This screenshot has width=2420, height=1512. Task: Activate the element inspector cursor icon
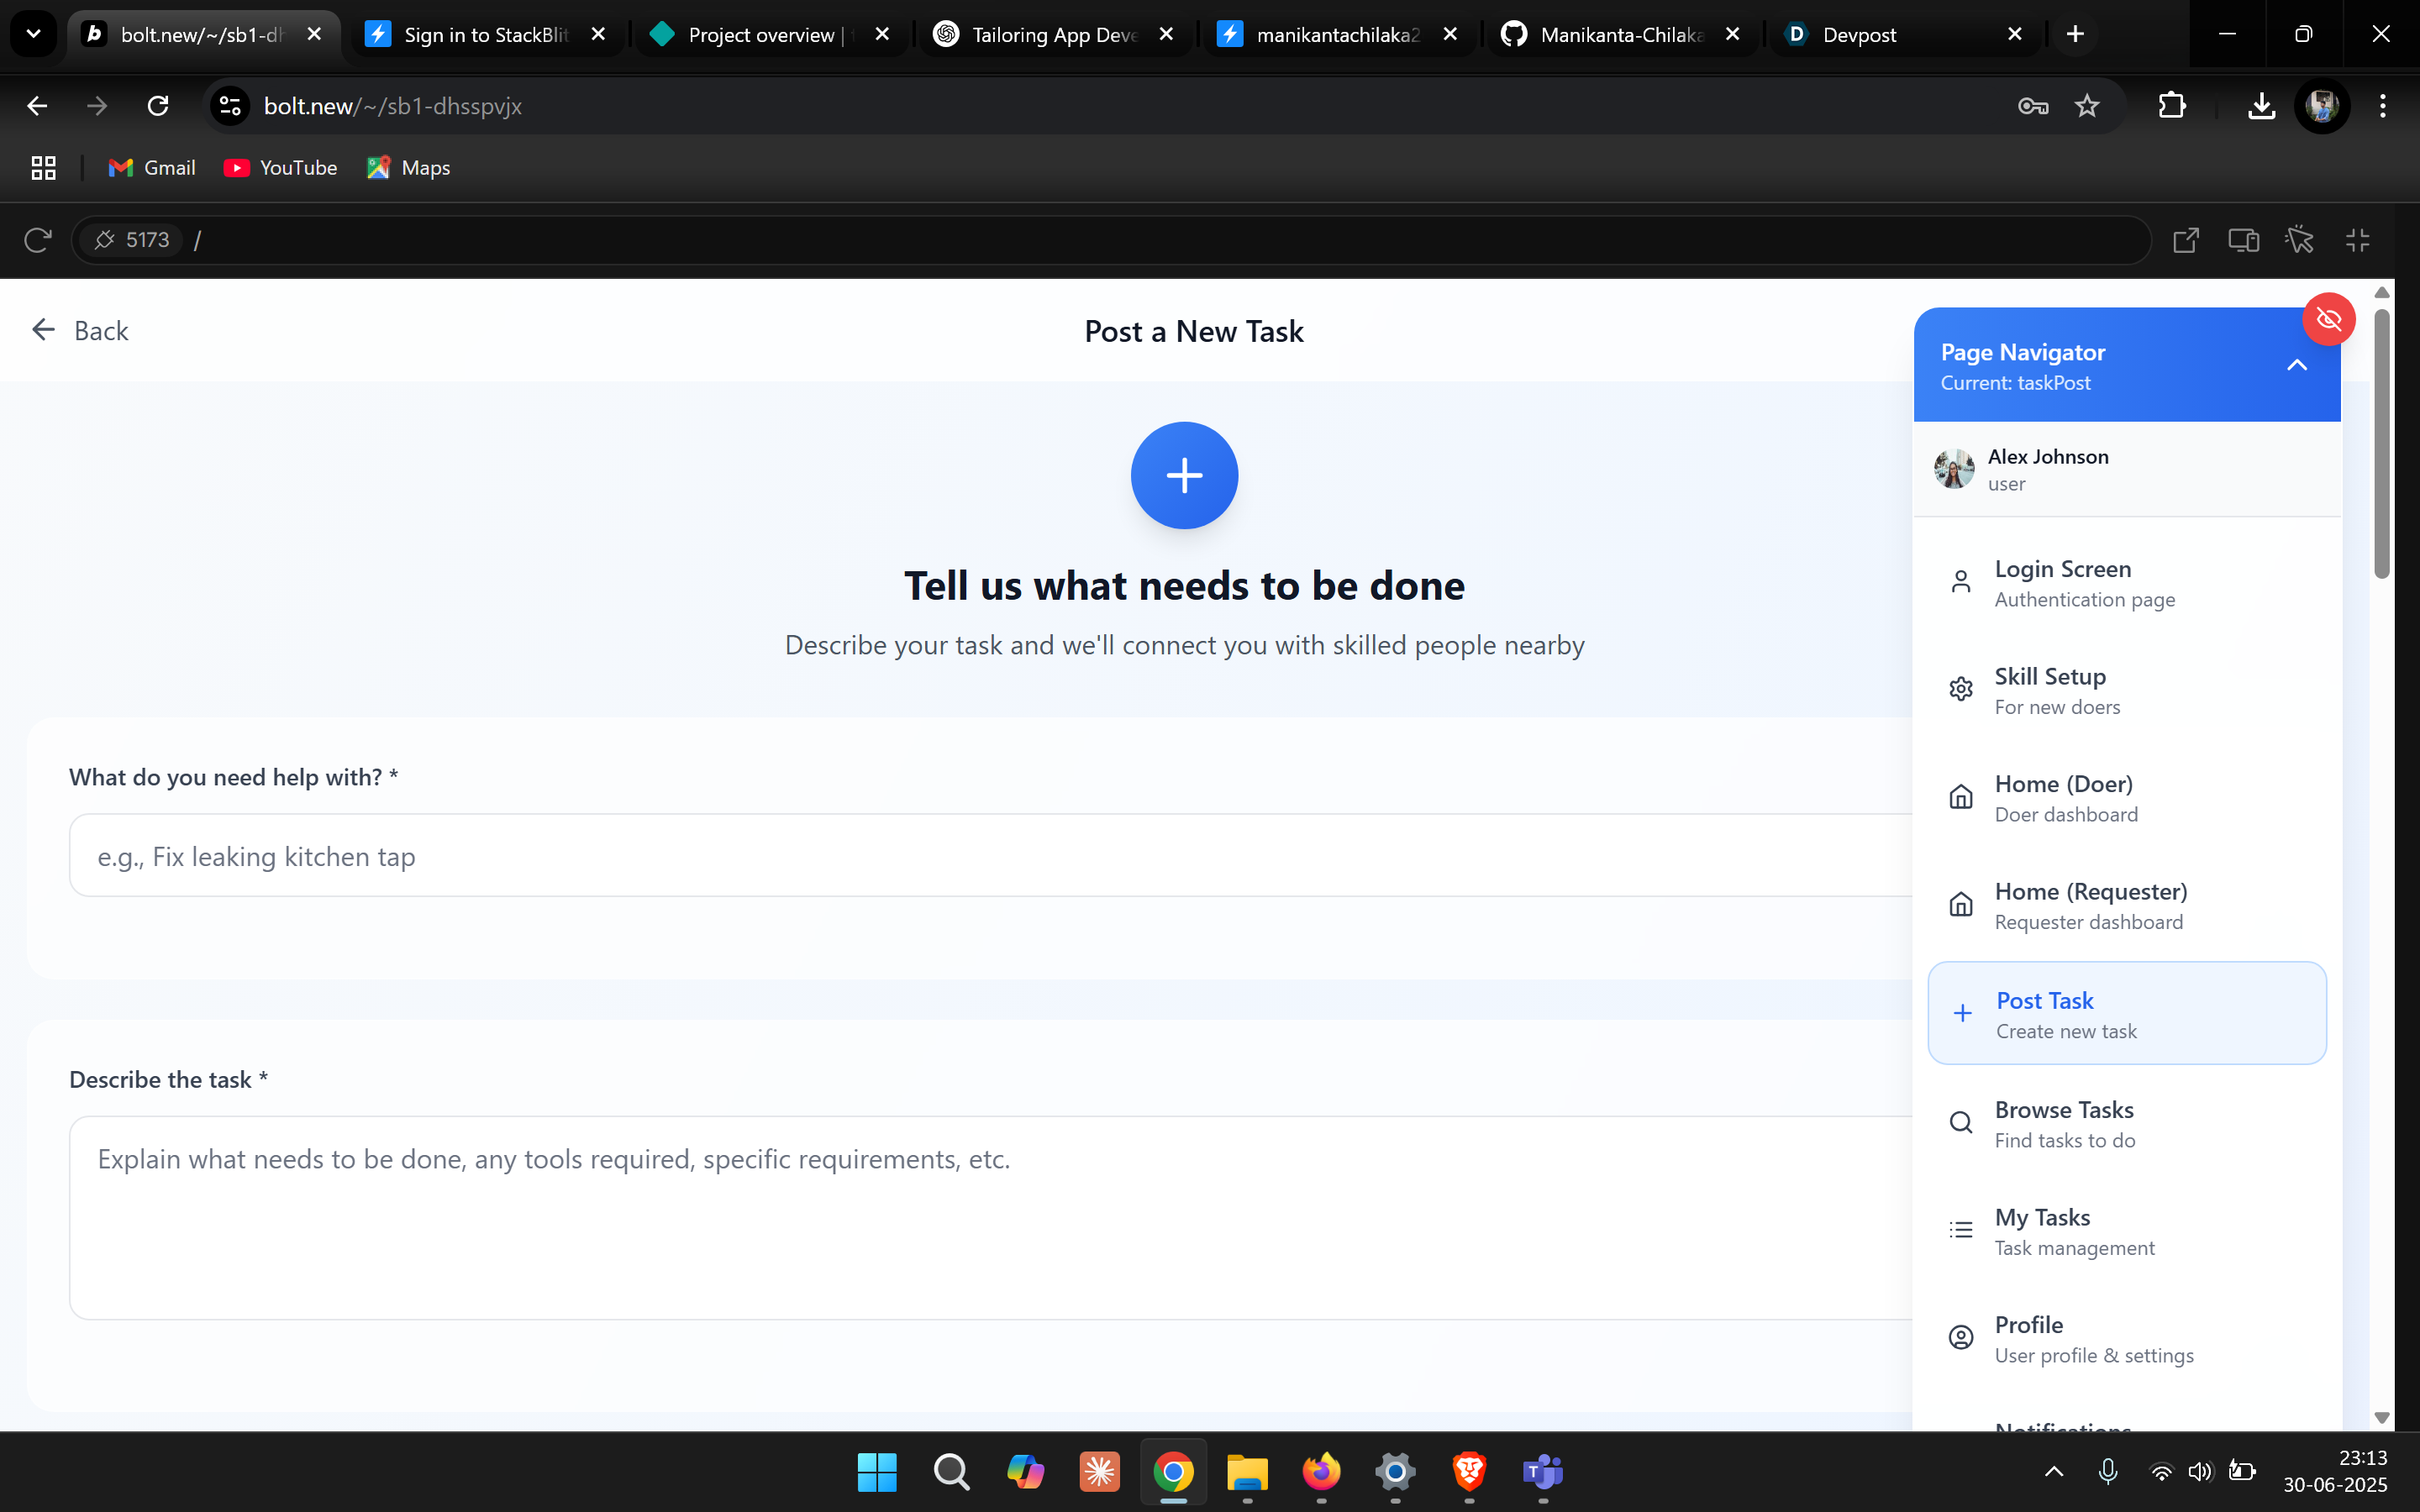click(x=2299, y=240)
